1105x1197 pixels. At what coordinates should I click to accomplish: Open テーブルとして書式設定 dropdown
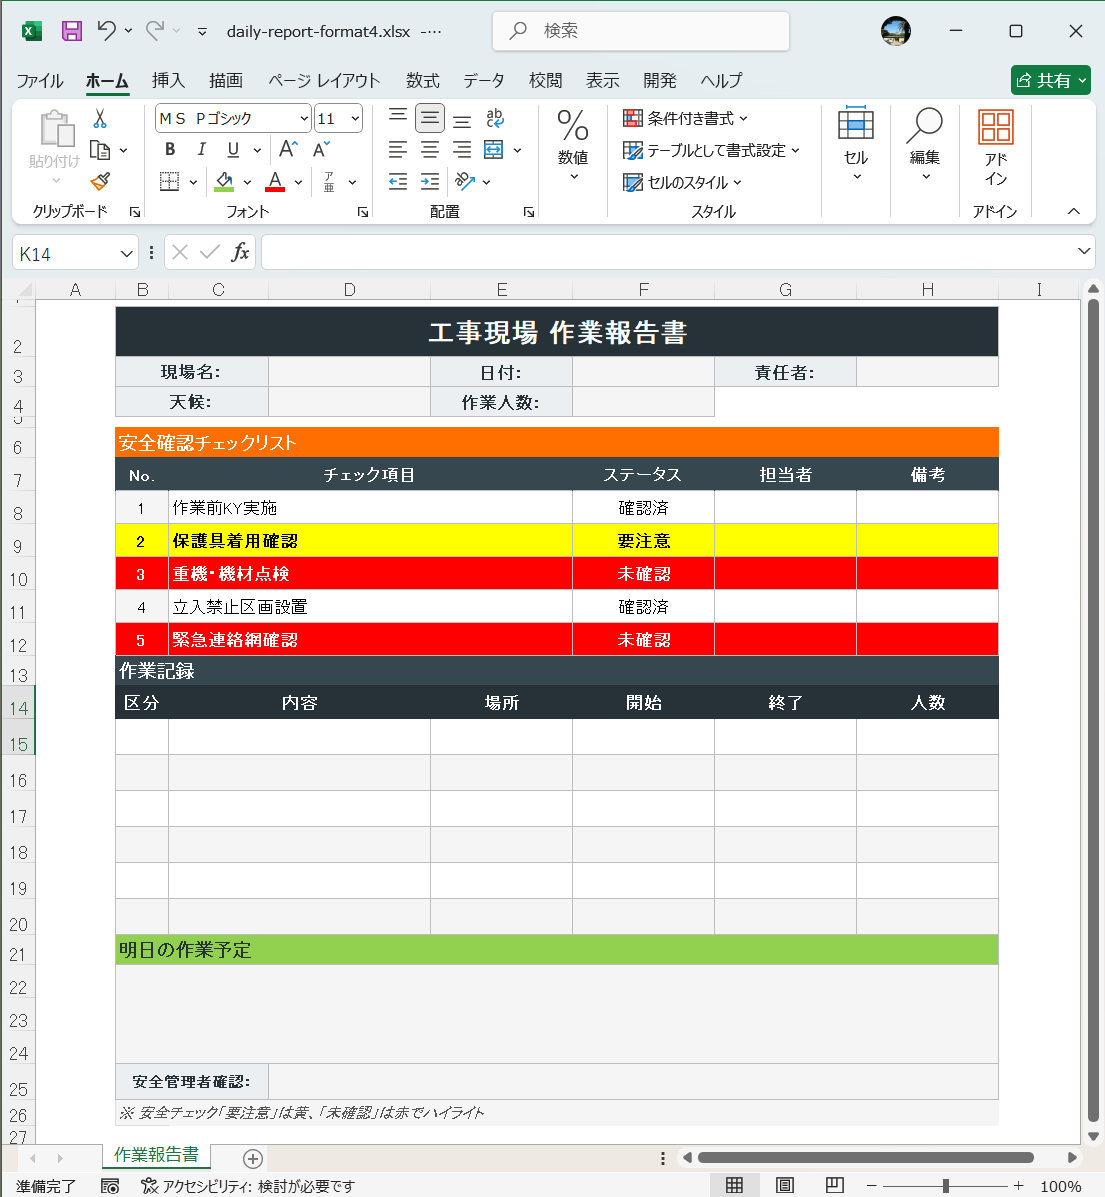click(x=711, y=150)
